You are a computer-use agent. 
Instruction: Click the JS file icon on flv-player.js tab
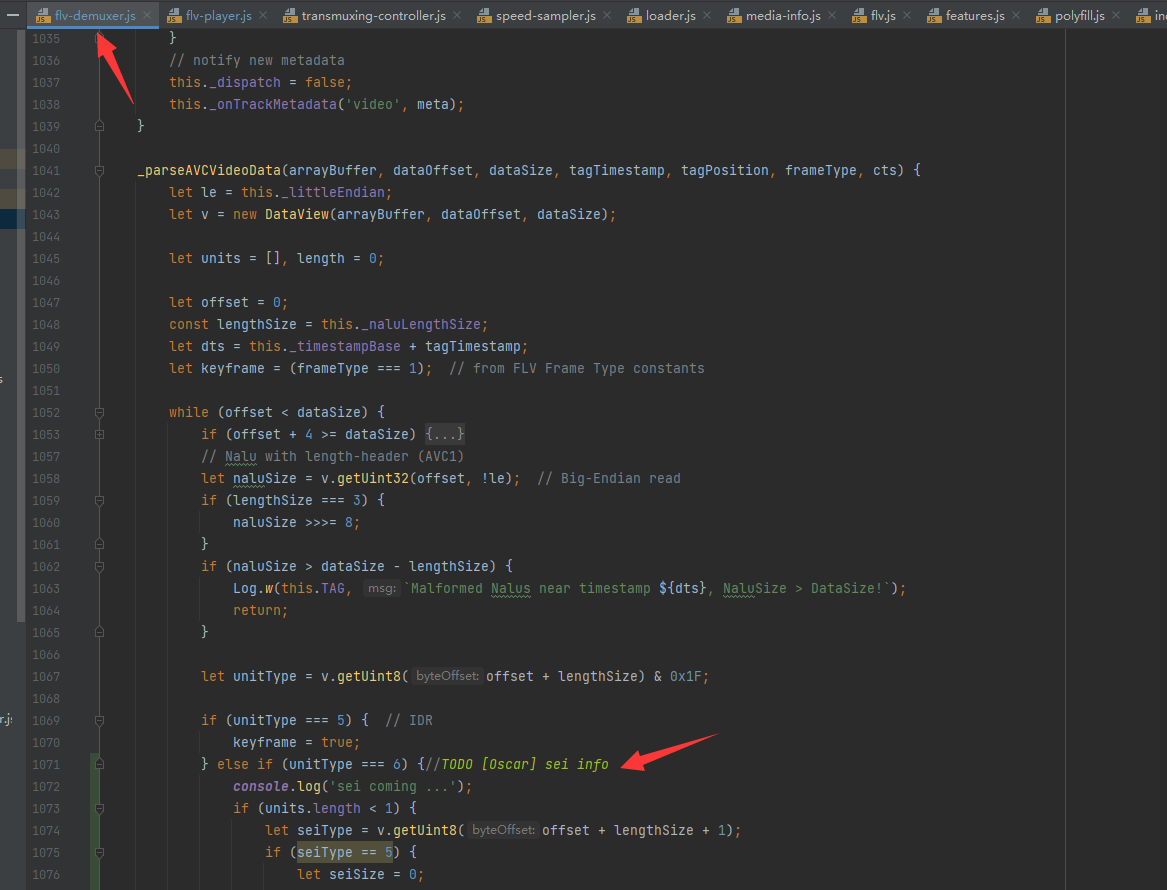(x=174, y=16)
